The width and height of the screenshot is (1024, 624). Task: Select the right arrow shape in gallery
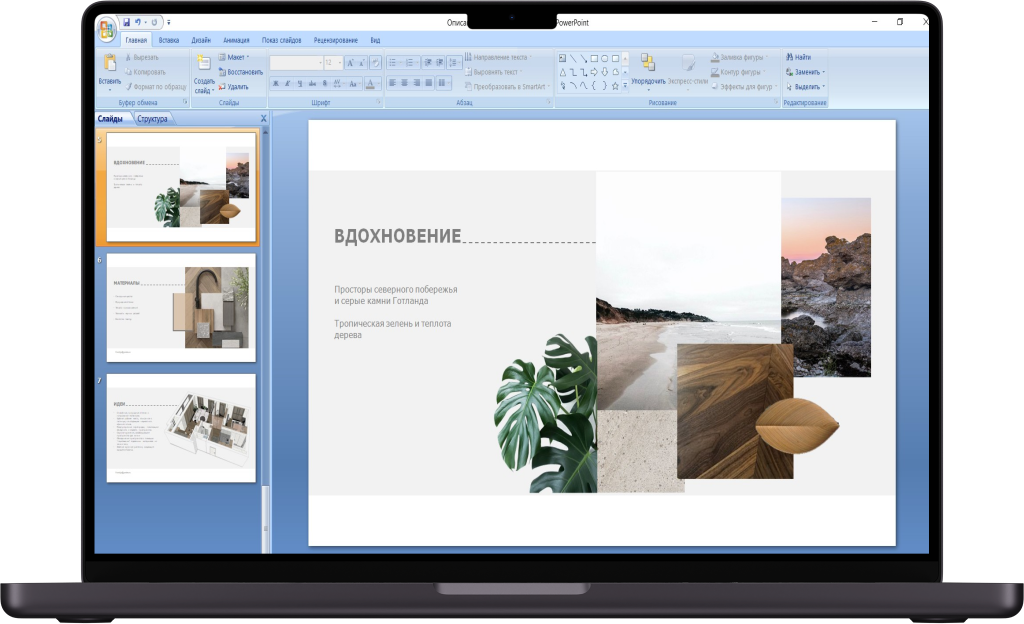click(x=594, y=72)
